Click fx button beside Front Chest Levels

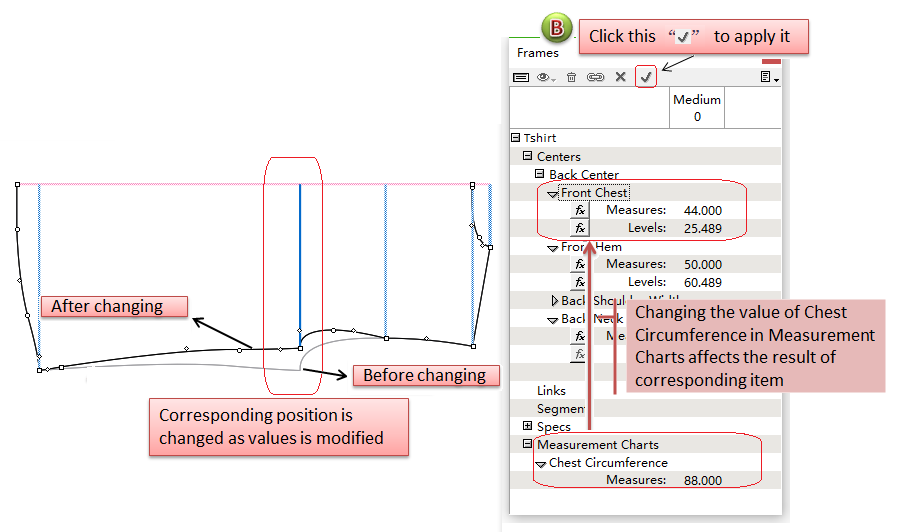click(x=580, y=228)
